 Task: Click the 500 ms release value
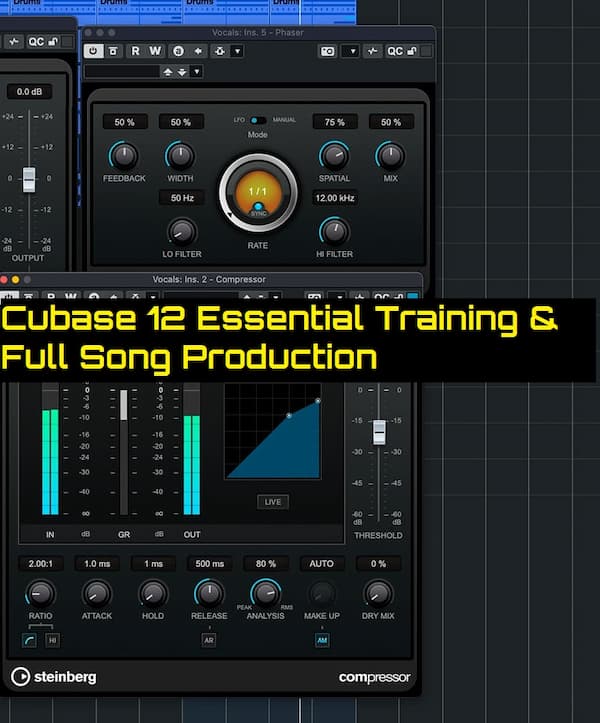(x=209, y=564)
